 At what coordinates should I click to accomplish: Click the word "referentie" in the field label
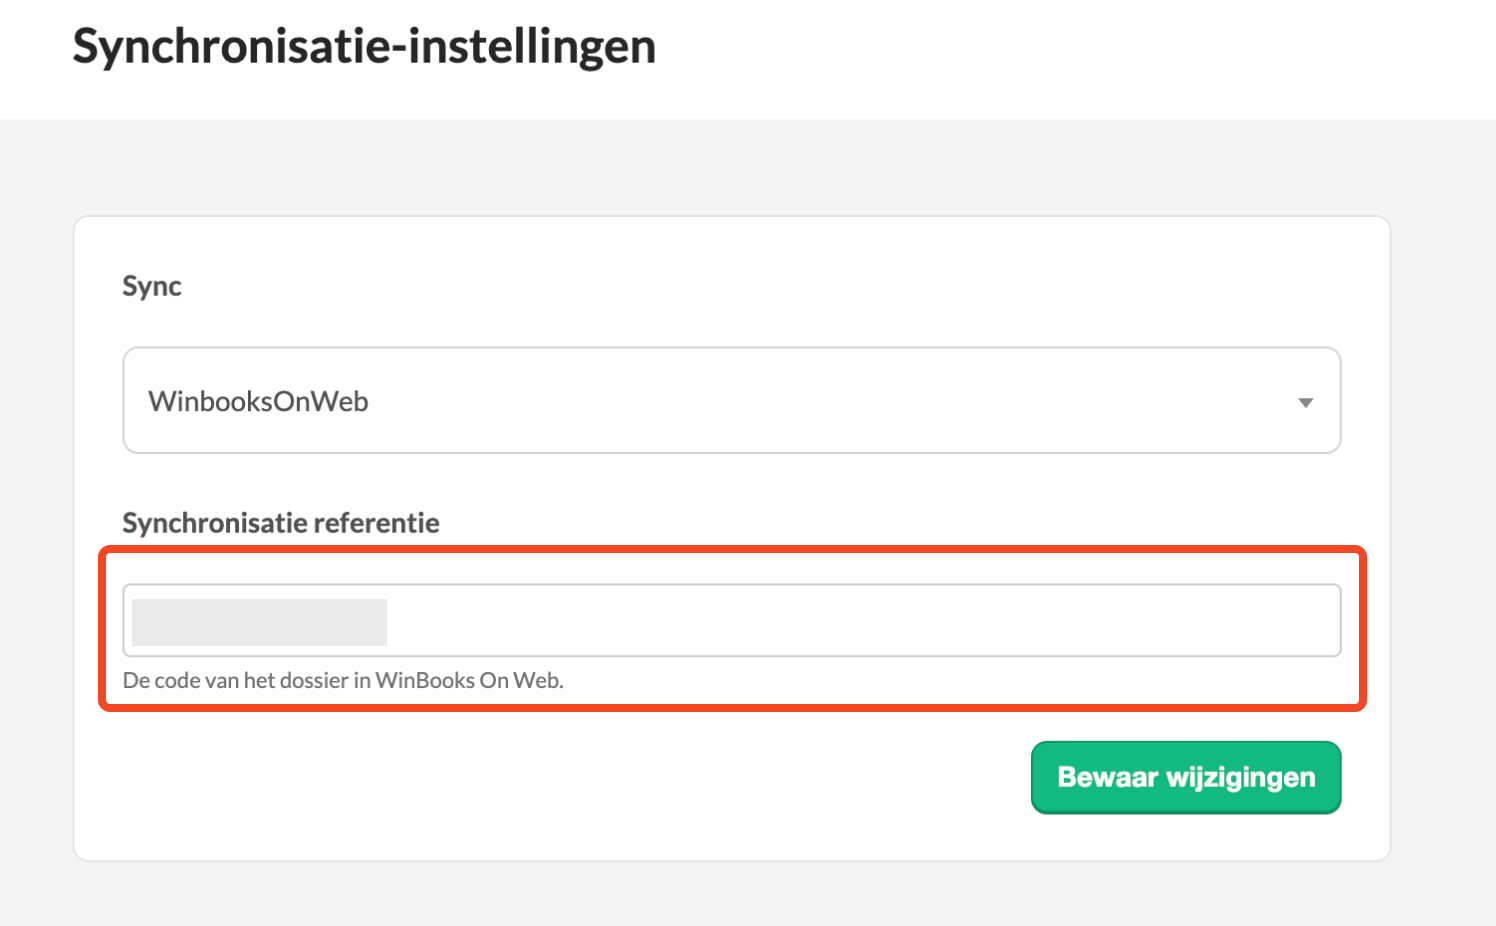[376, 523]
